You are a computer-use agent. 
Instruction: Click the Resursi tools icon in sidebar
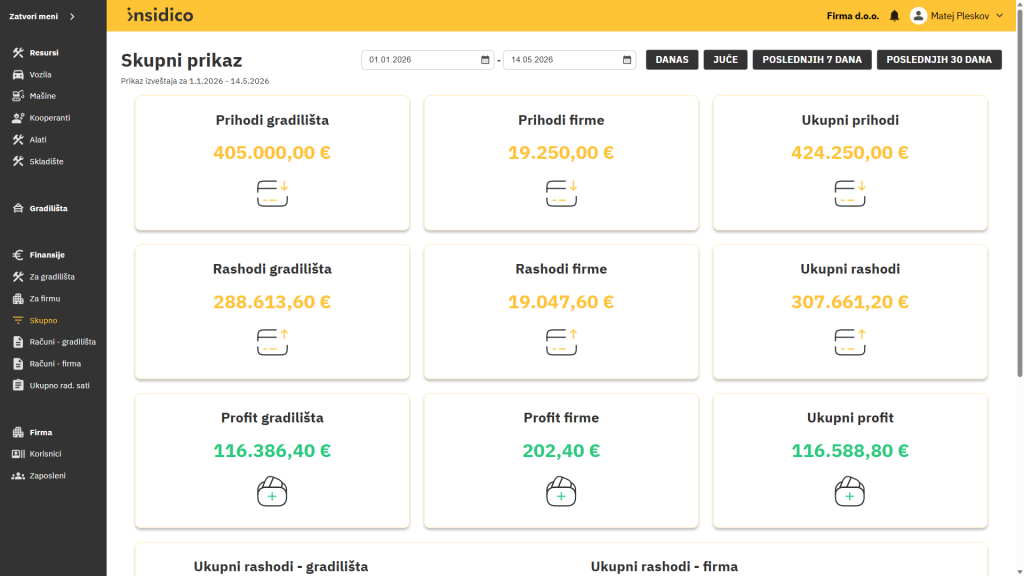click(x=18, y=53)
